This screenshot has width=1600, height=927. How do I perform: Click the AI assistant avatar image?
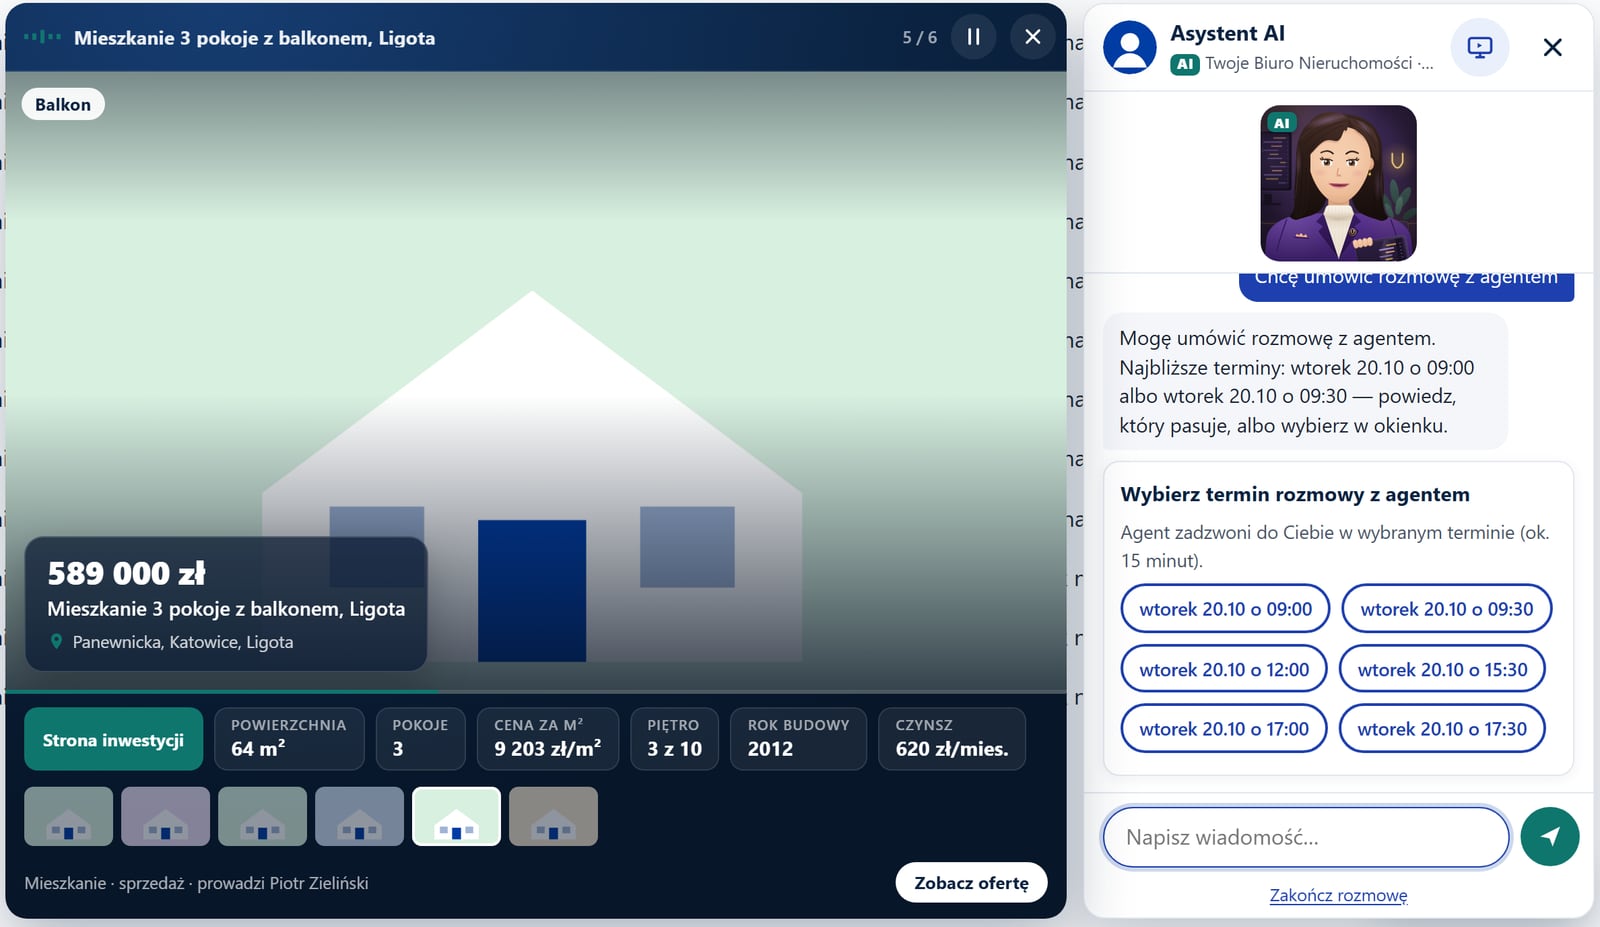click(1338, 183)
